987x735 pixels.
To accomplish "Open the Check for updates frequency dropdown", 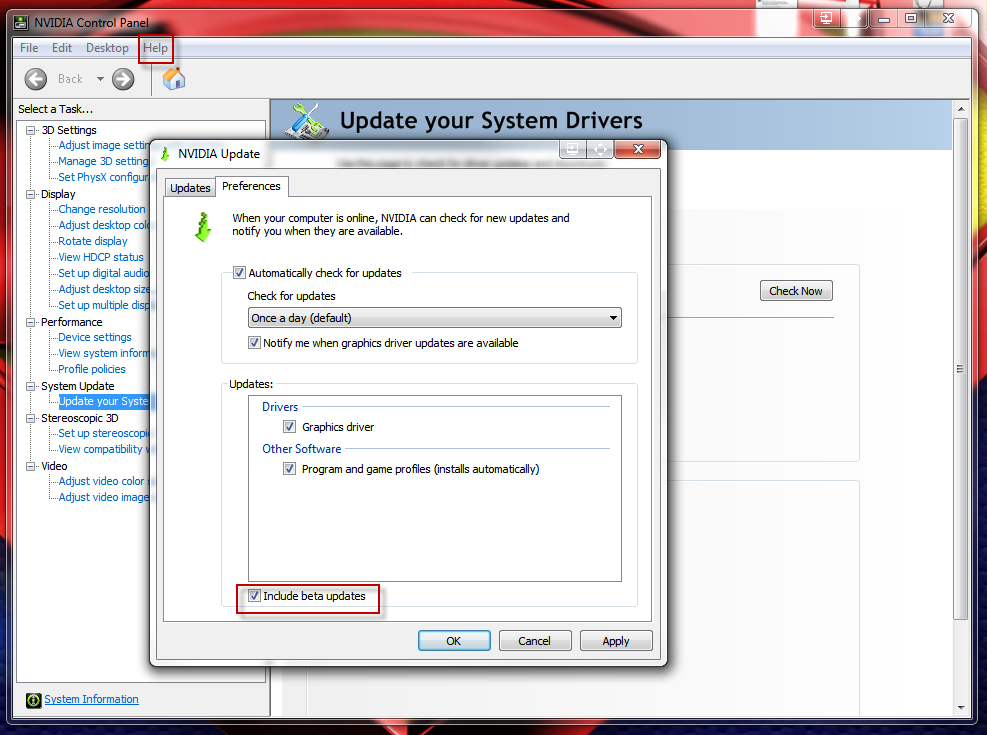I will pyautogui.click(x=434, y=318).
